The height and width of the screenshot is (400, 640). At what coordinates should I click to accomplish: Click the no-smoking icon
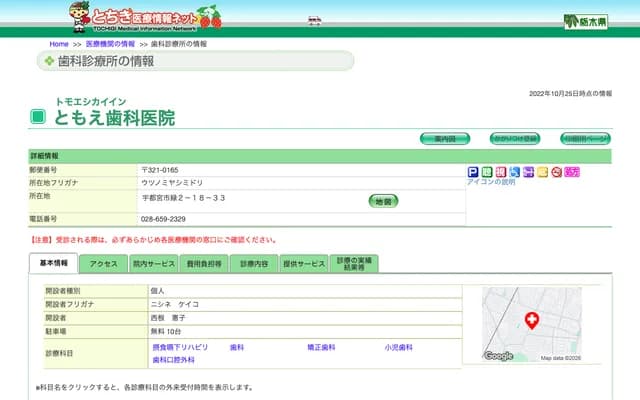pyautogui.click(x=557, y=172)
